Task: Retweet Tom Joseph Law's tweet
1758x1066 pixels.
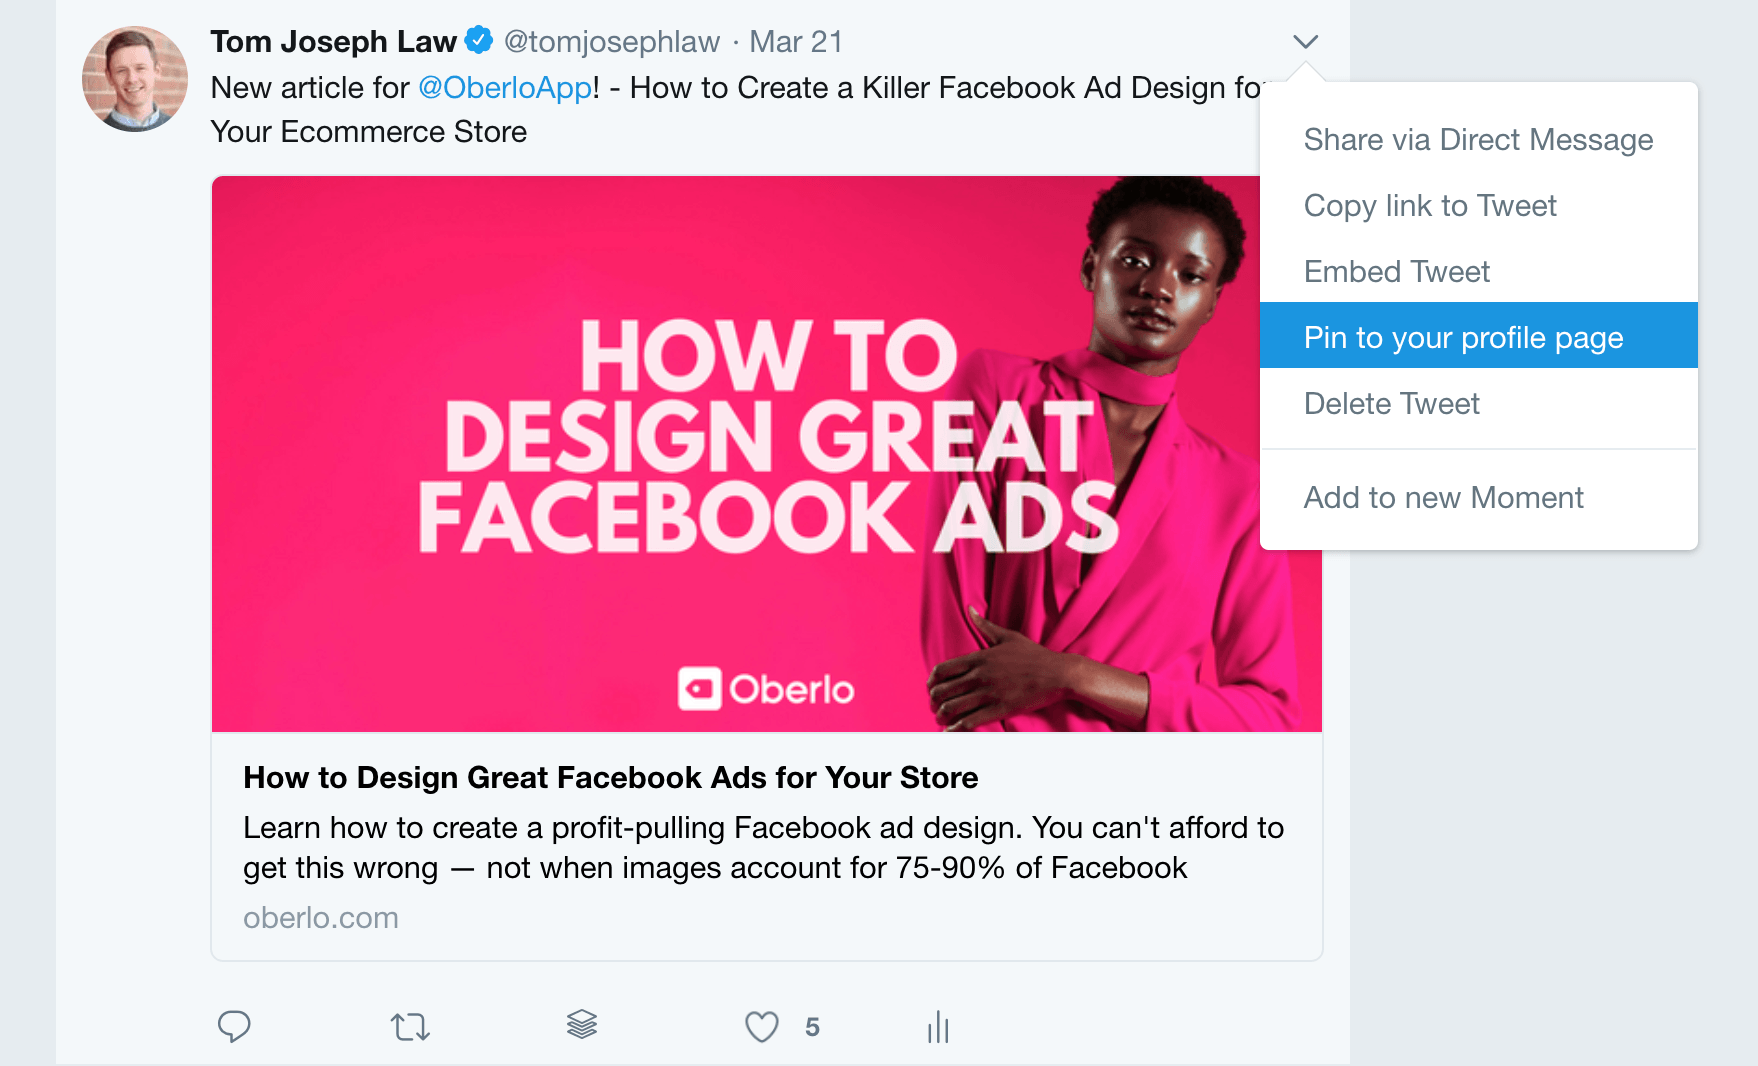Action: point(409,1025)
